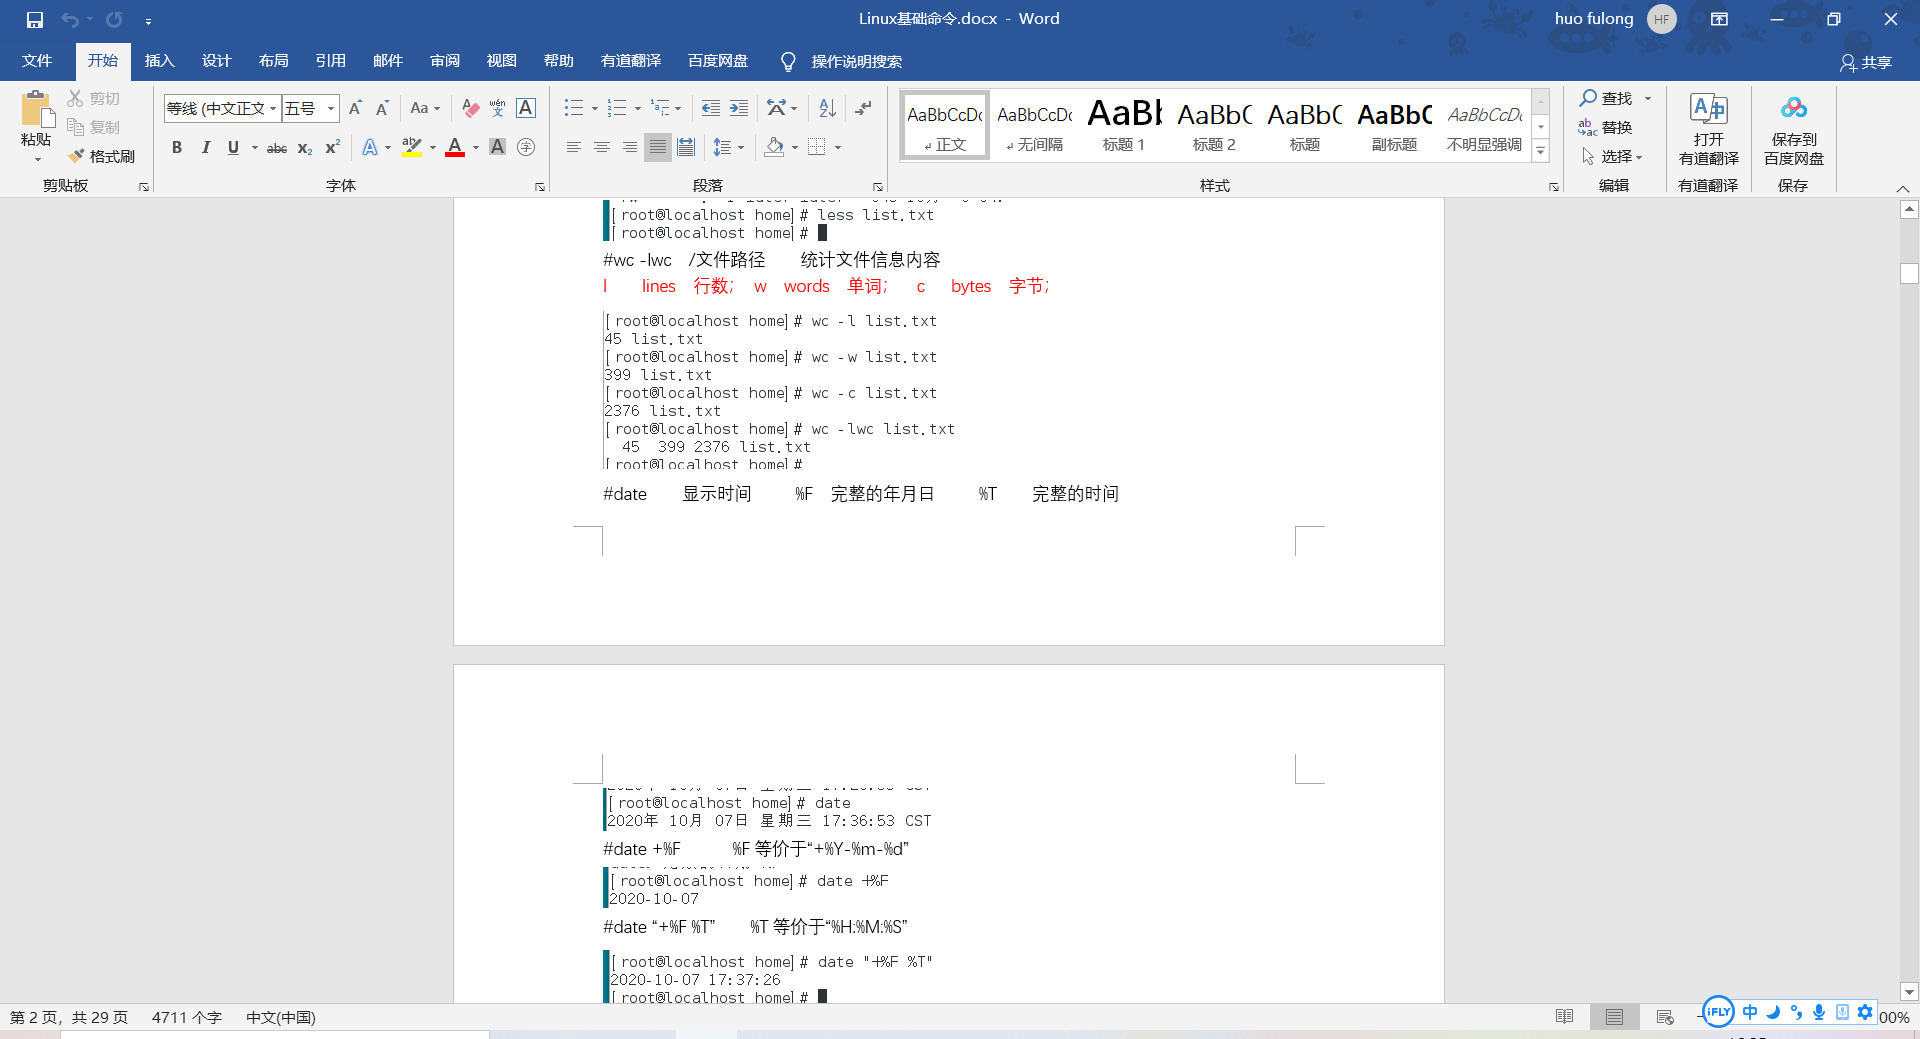The width and height of the screenshot is (1920, 1039).
Task: Switch to read mode view
Action: [1565, 1017]
